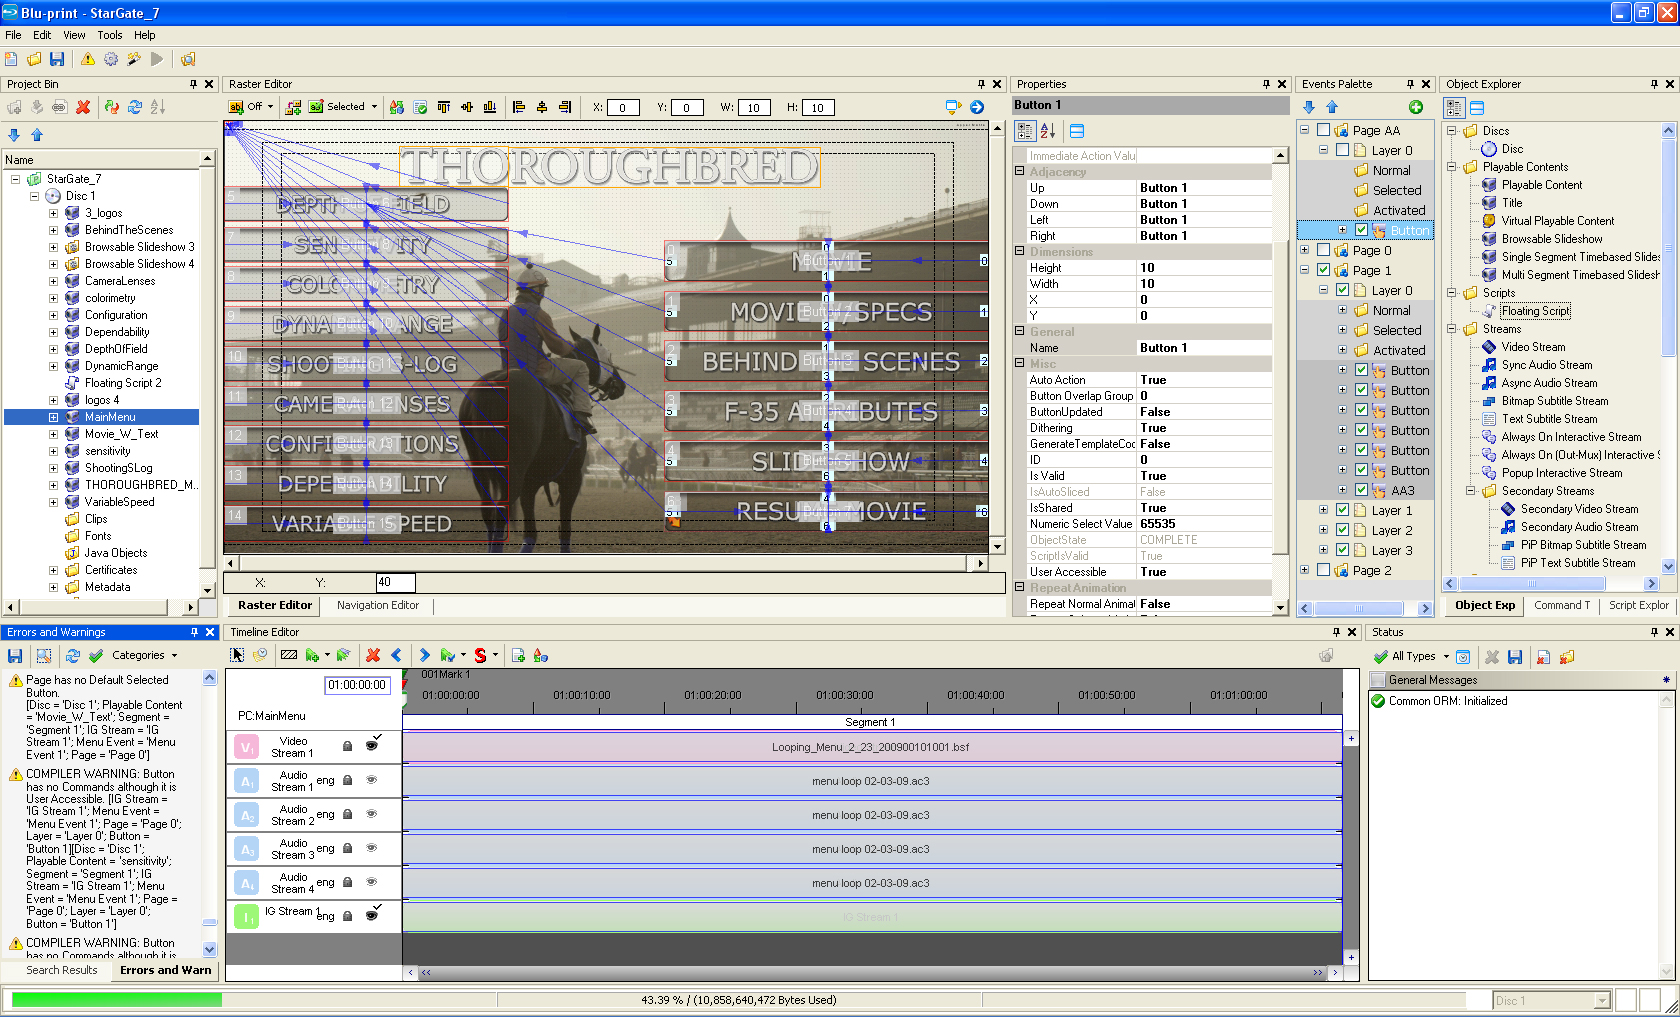
Task: Click the blue up arrow in Project Bin
Action: point(37,135)
